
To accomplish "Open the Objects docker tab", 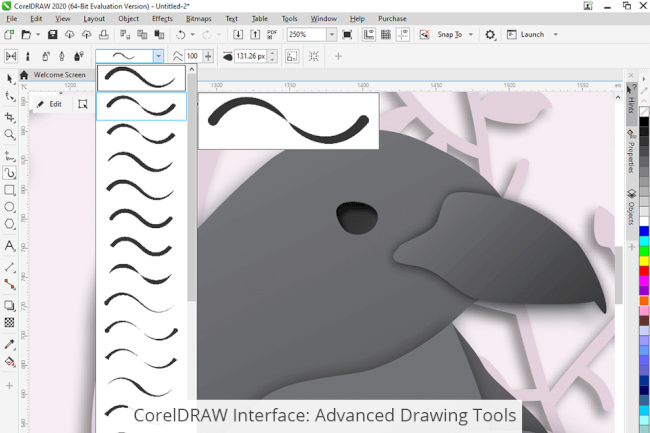I will [x=631, y=208].
